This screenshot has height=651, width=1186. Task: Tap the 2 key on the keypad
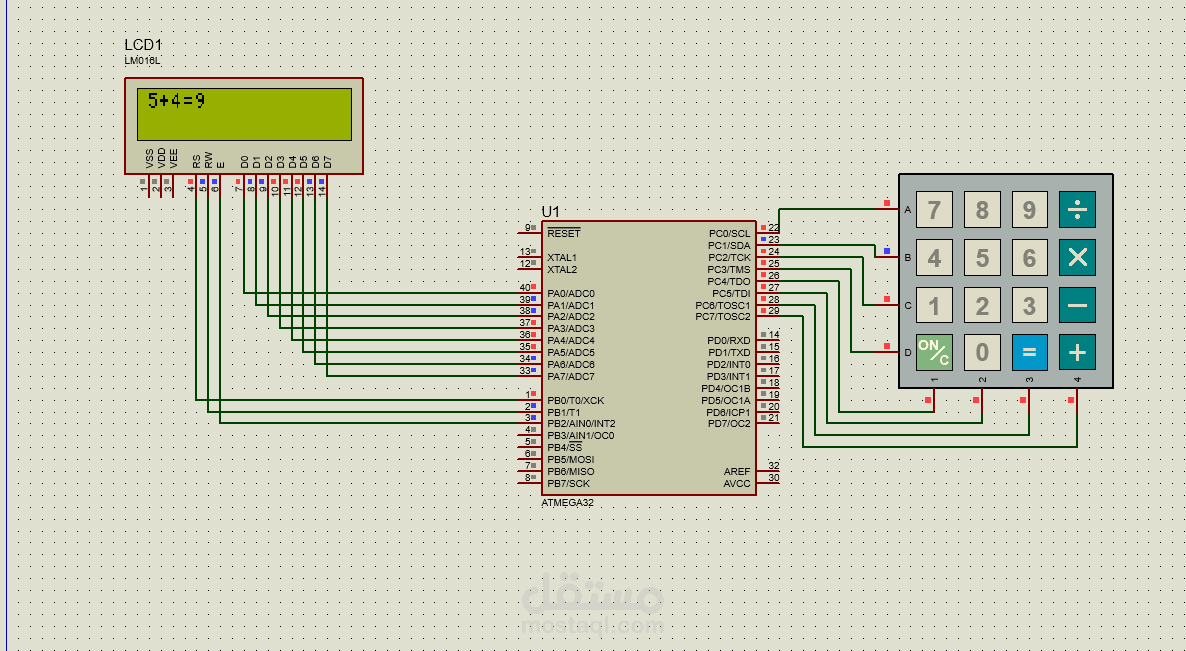pyautogui.click(x=982, y=305)
